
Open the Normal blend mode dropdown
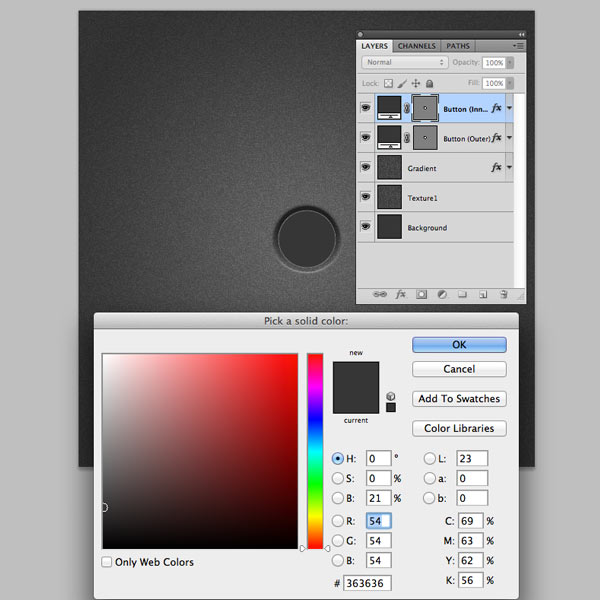click(404, 62)
